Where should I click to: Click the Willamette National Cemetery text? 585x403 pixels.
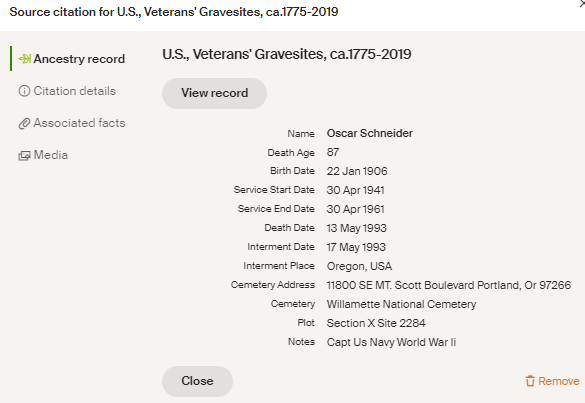point(401,304)
